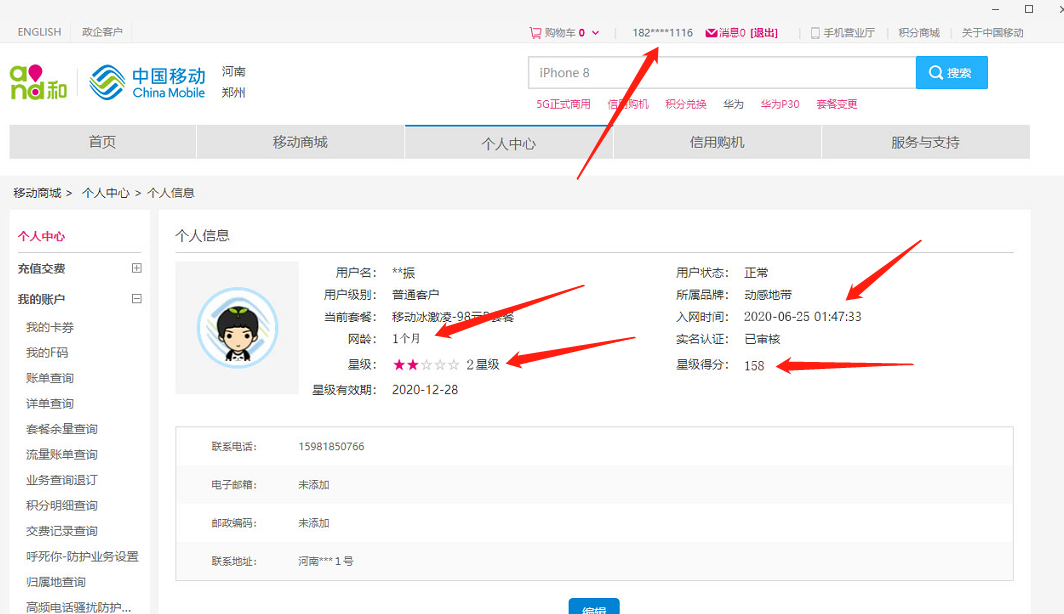This screenshot has height=614, width=1064.
Task: Select the address value 河南***1号
Action: 326,561
